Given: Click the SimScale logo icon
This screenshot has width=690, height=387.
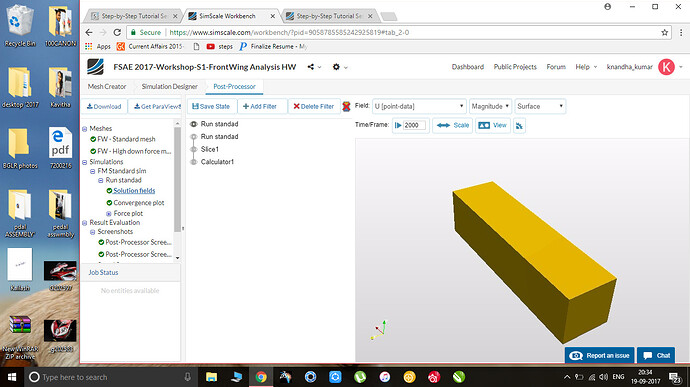Looking at the screenshot, I should click(x=95, y=67).
